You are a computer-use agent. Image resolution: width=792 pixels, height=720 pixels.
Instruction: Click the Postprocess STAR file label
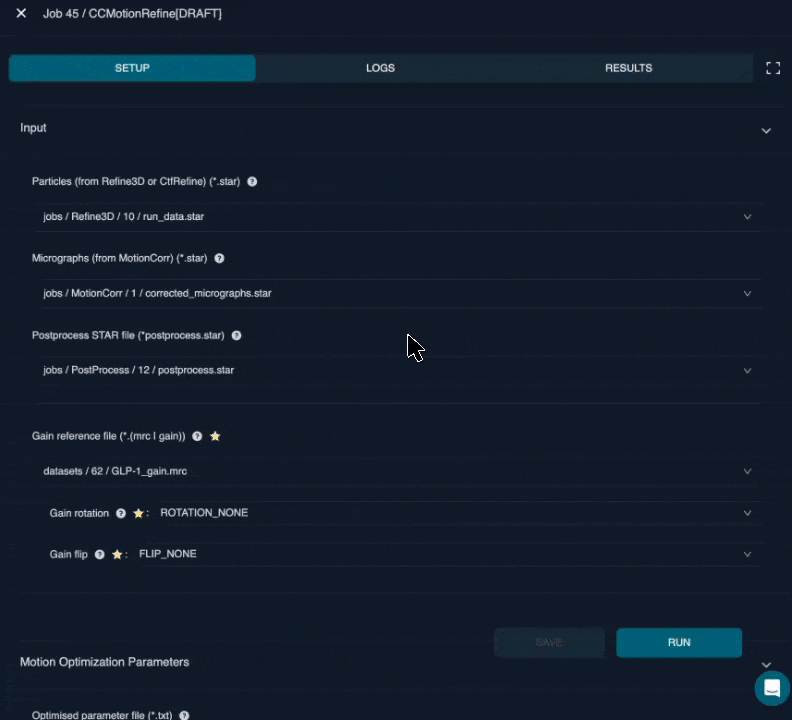coord(128,335)
